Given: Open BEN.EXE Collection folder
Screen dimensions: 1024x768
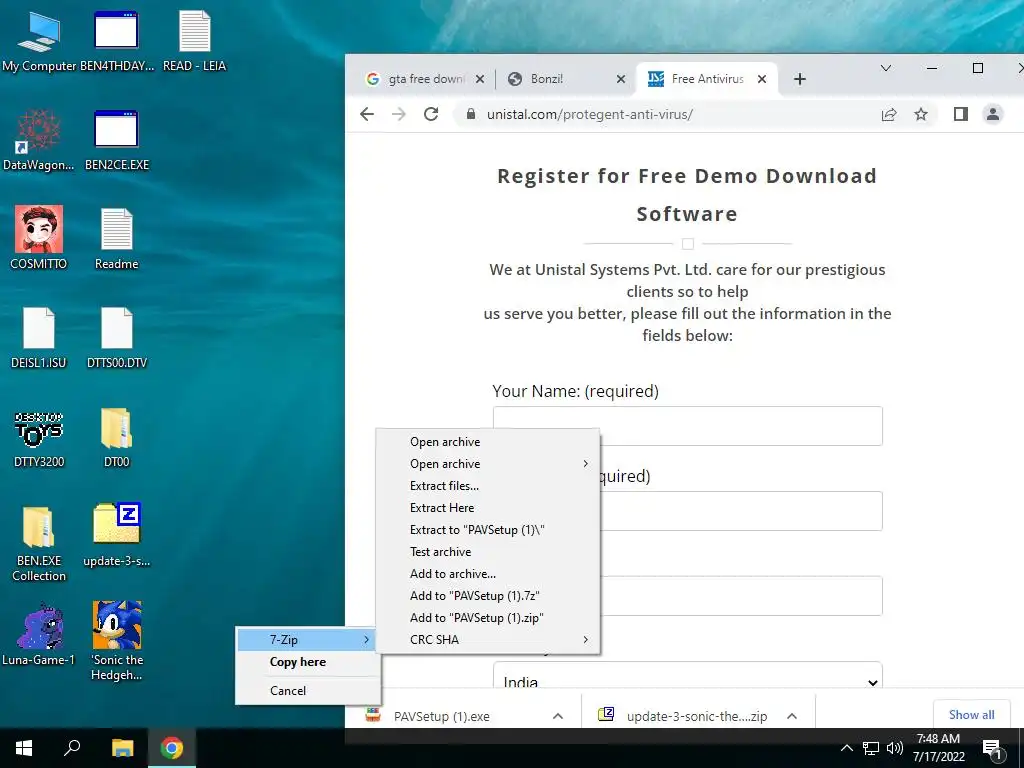Looking at the screenshot, I should coord(39,543).
